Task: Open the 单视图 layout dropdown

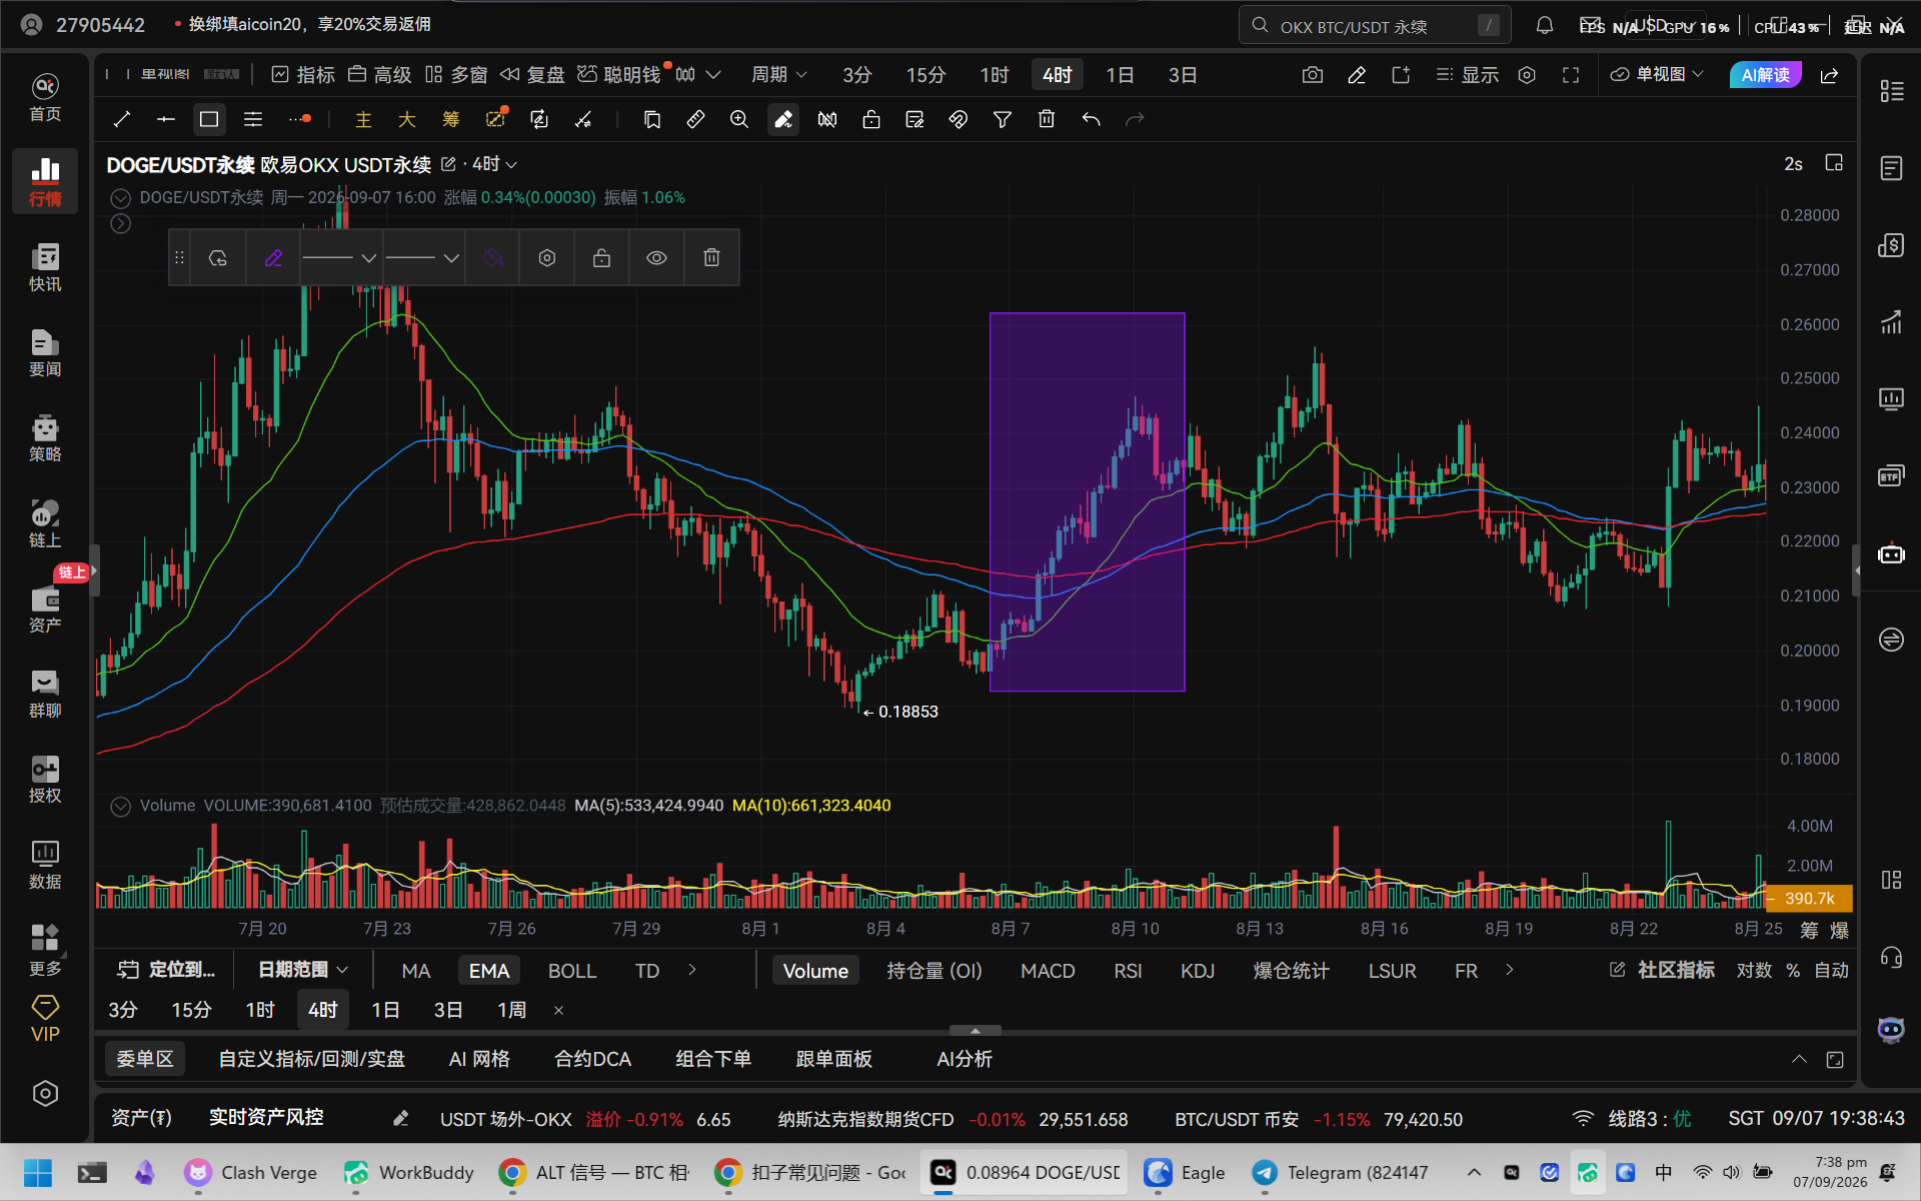Action: 1656,75
